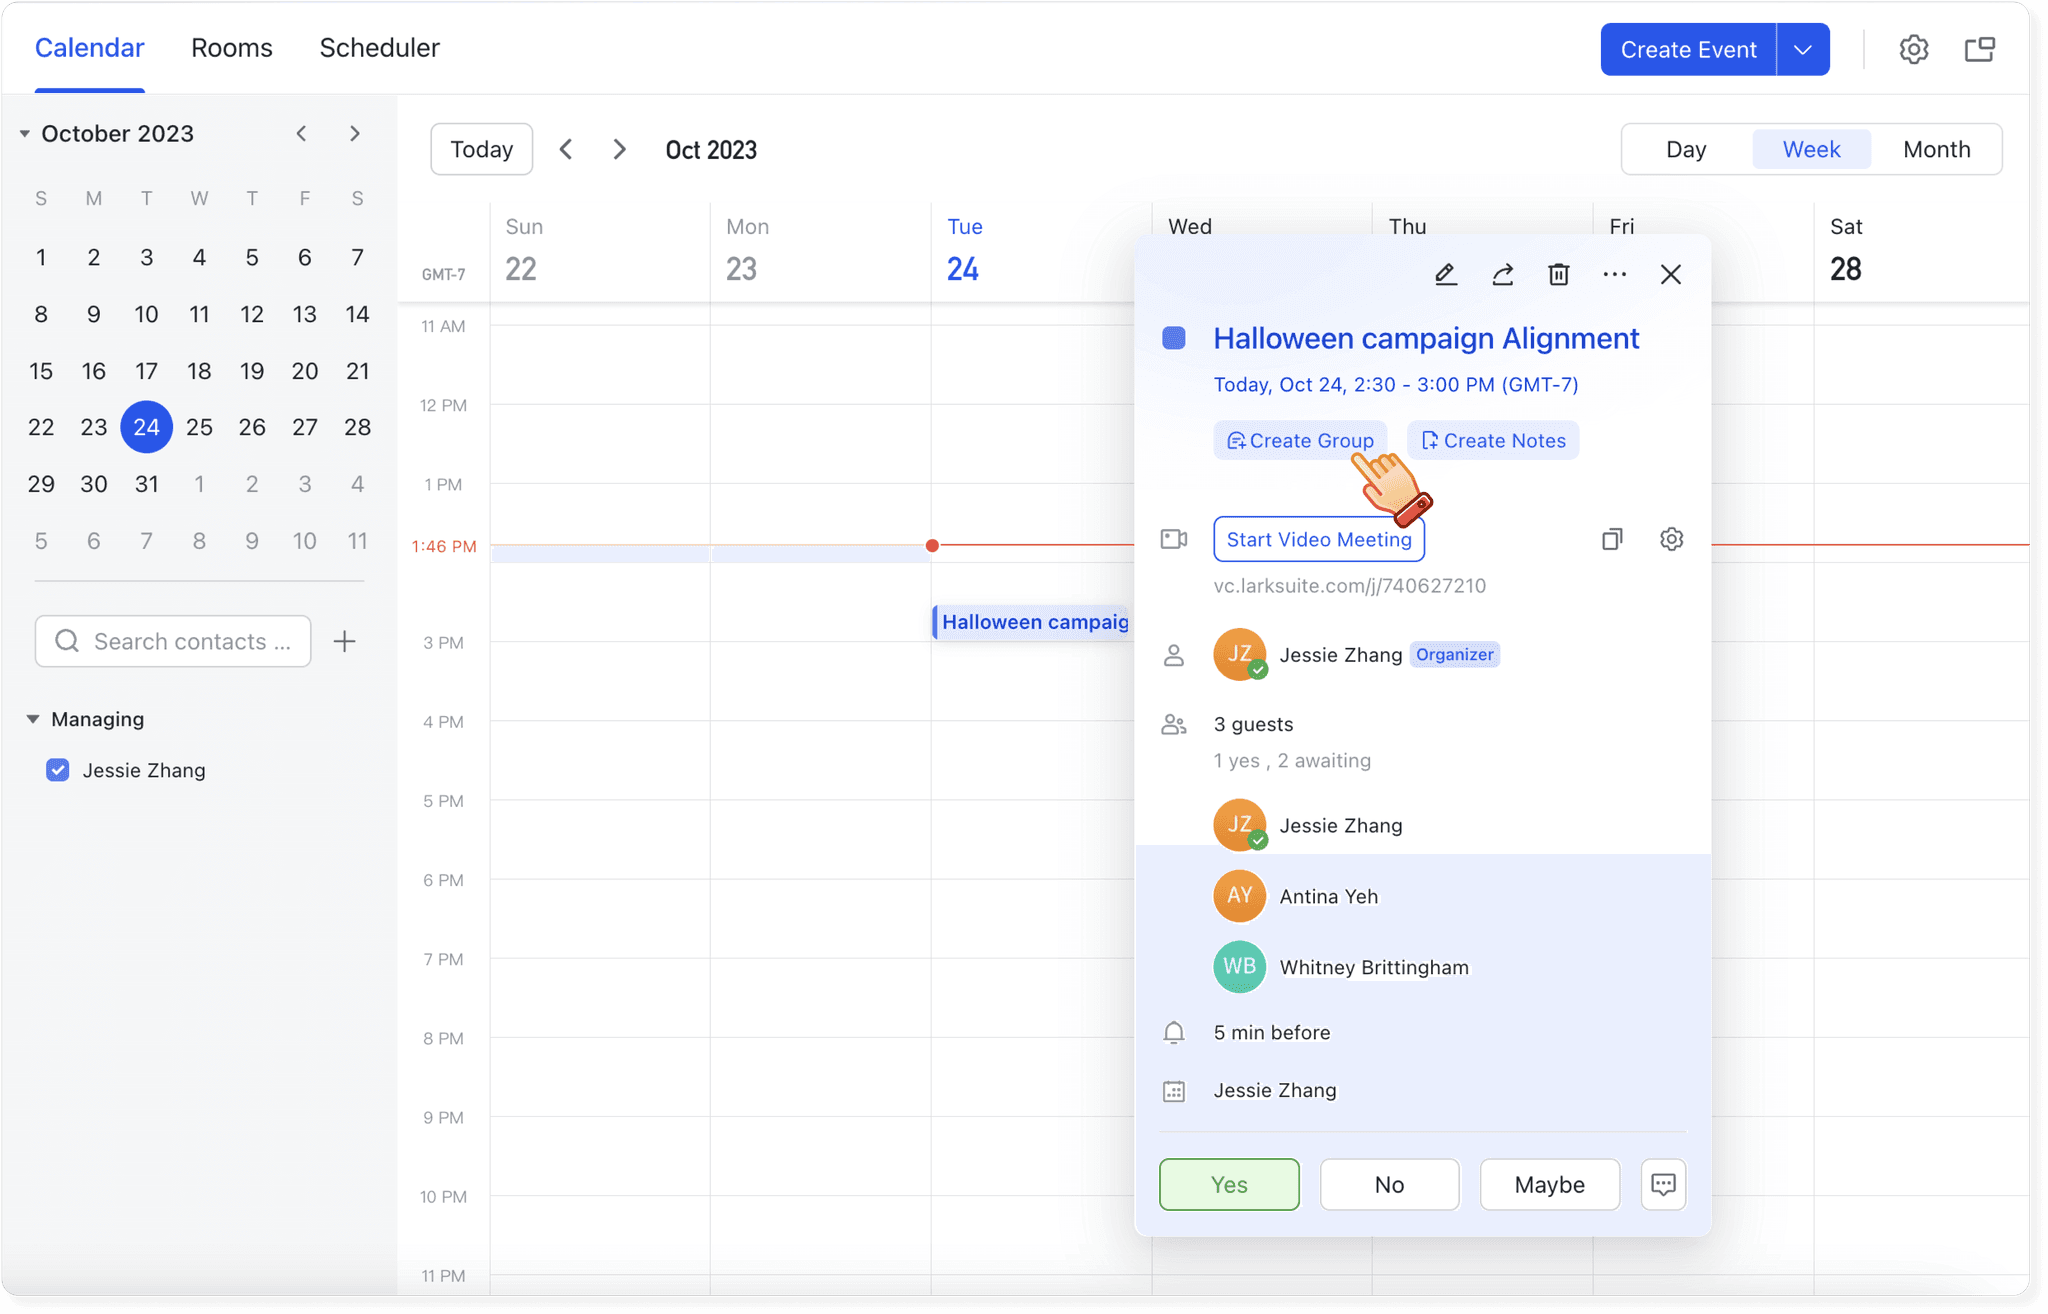Uncheck the Jessie Zhang calendar checkbox
The height and width of the screenshot is (1314, 2048).
[58, 770]
